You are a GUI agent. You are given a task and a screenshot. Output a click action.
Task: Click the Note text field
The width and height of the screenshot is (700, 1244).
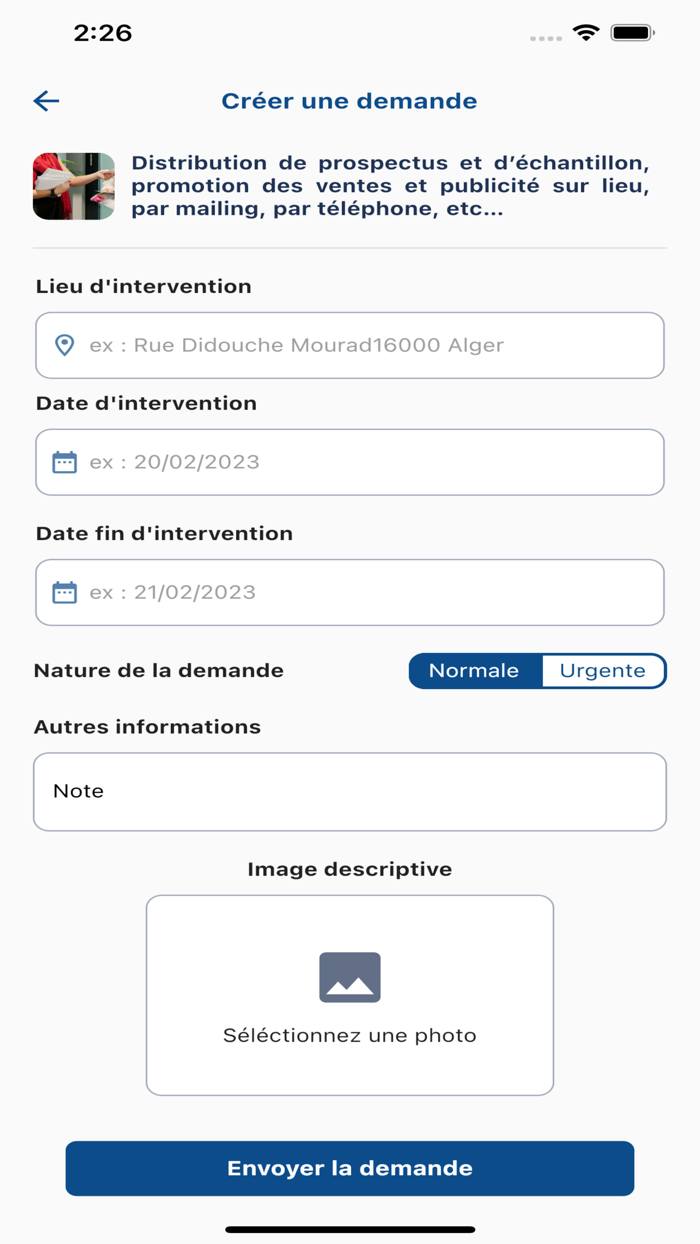coord(350,791)
